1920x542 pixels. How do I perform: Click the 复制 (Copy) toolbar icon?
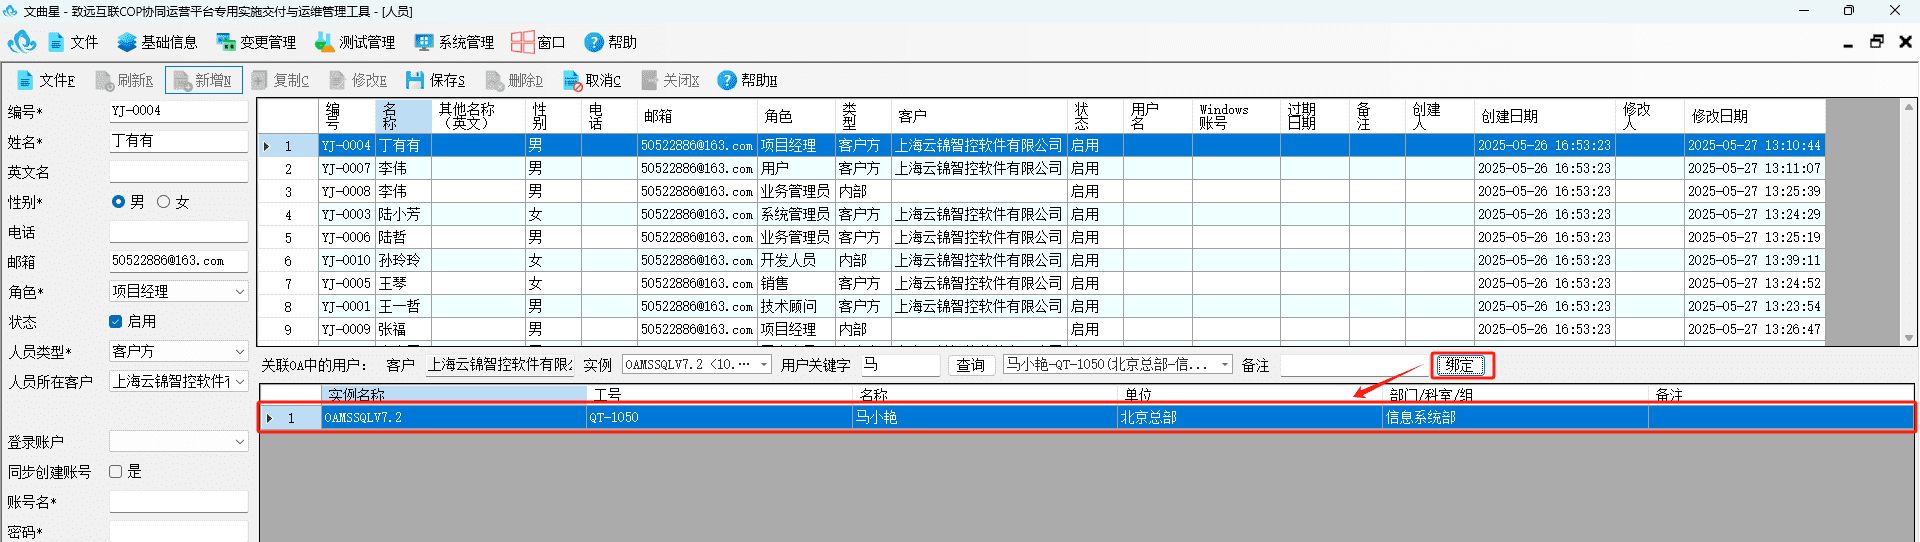tap(260, 80)
